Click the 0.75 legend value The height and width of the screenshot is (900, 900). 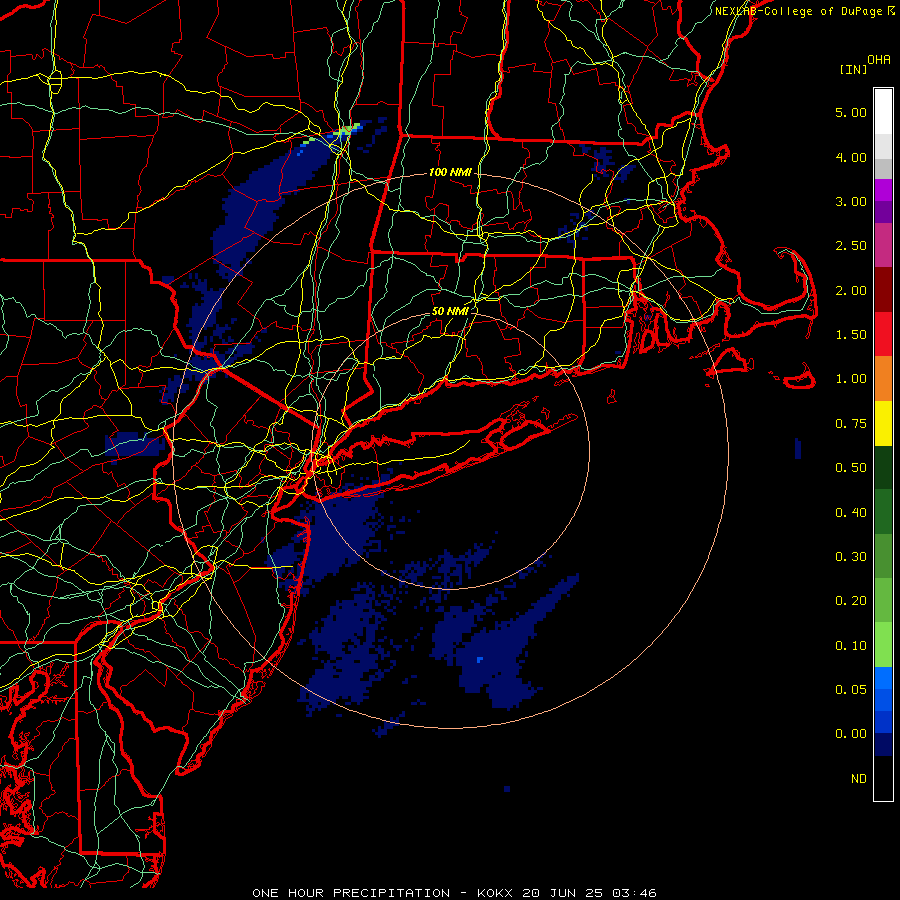851,424
